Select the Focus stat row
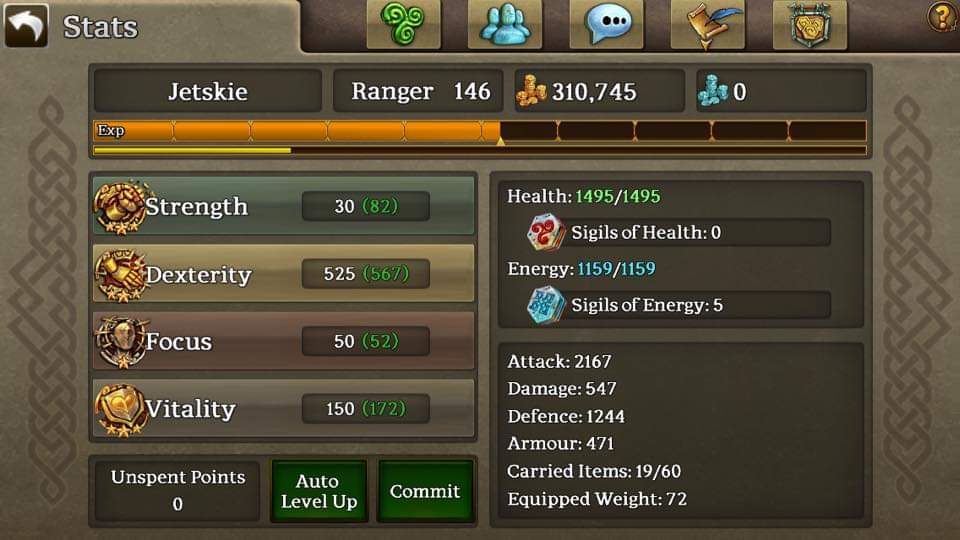The width and height of the screenshot is (960, 540). click(x=283, y=341)
